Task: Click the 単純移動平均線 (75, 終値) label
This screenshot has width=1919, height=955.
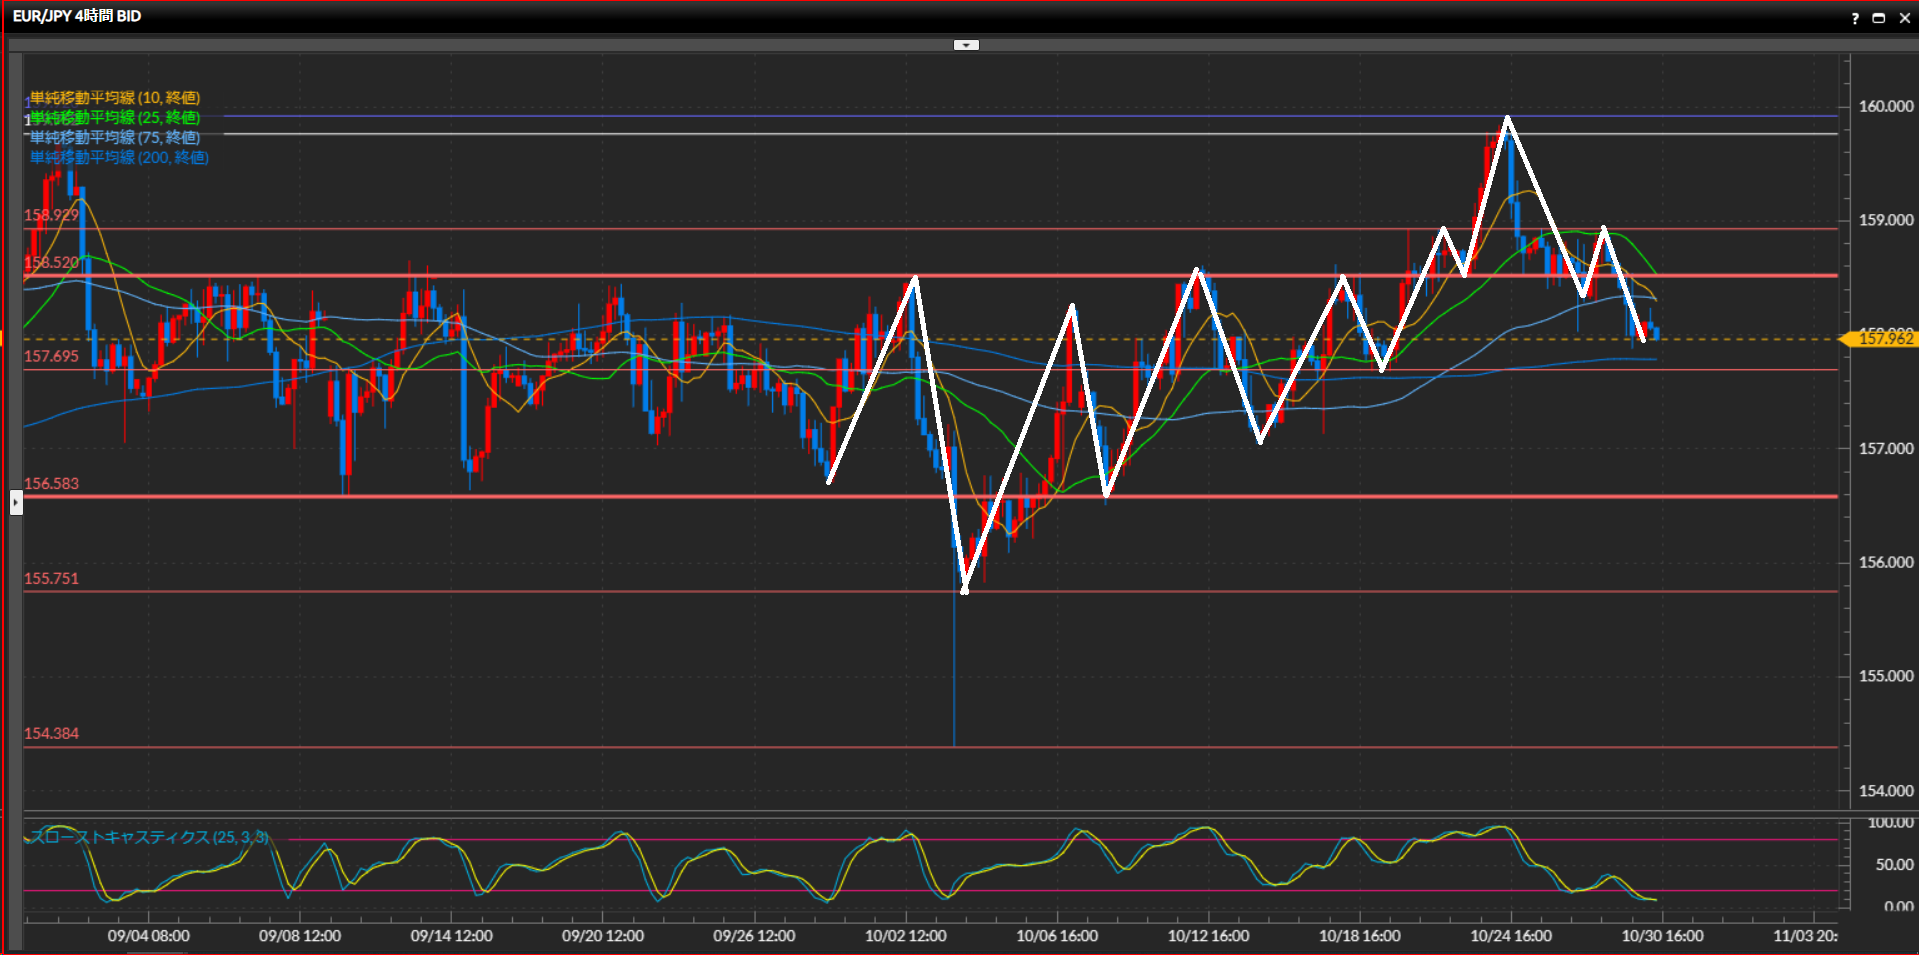Action: pyautogui.click(x=115, y=137)
